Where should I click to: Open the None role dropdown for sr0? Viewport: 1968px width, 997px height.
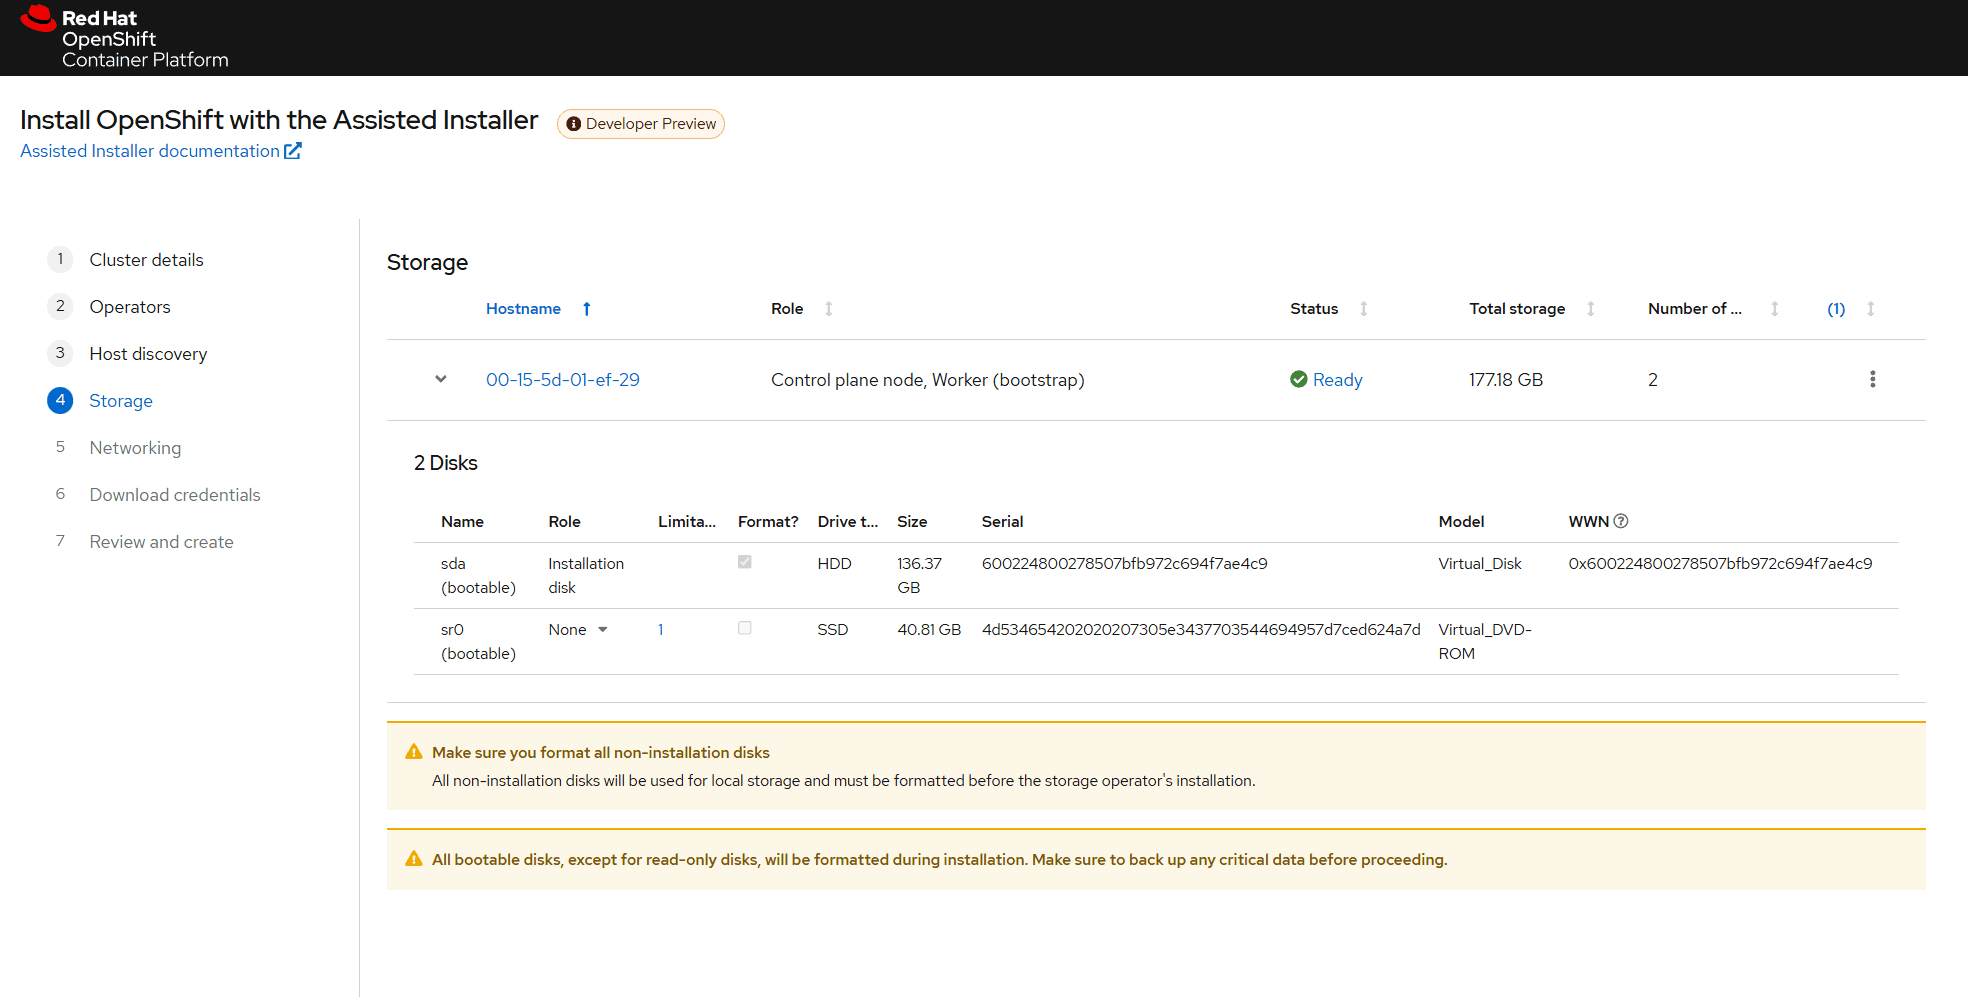coord(578,630)
